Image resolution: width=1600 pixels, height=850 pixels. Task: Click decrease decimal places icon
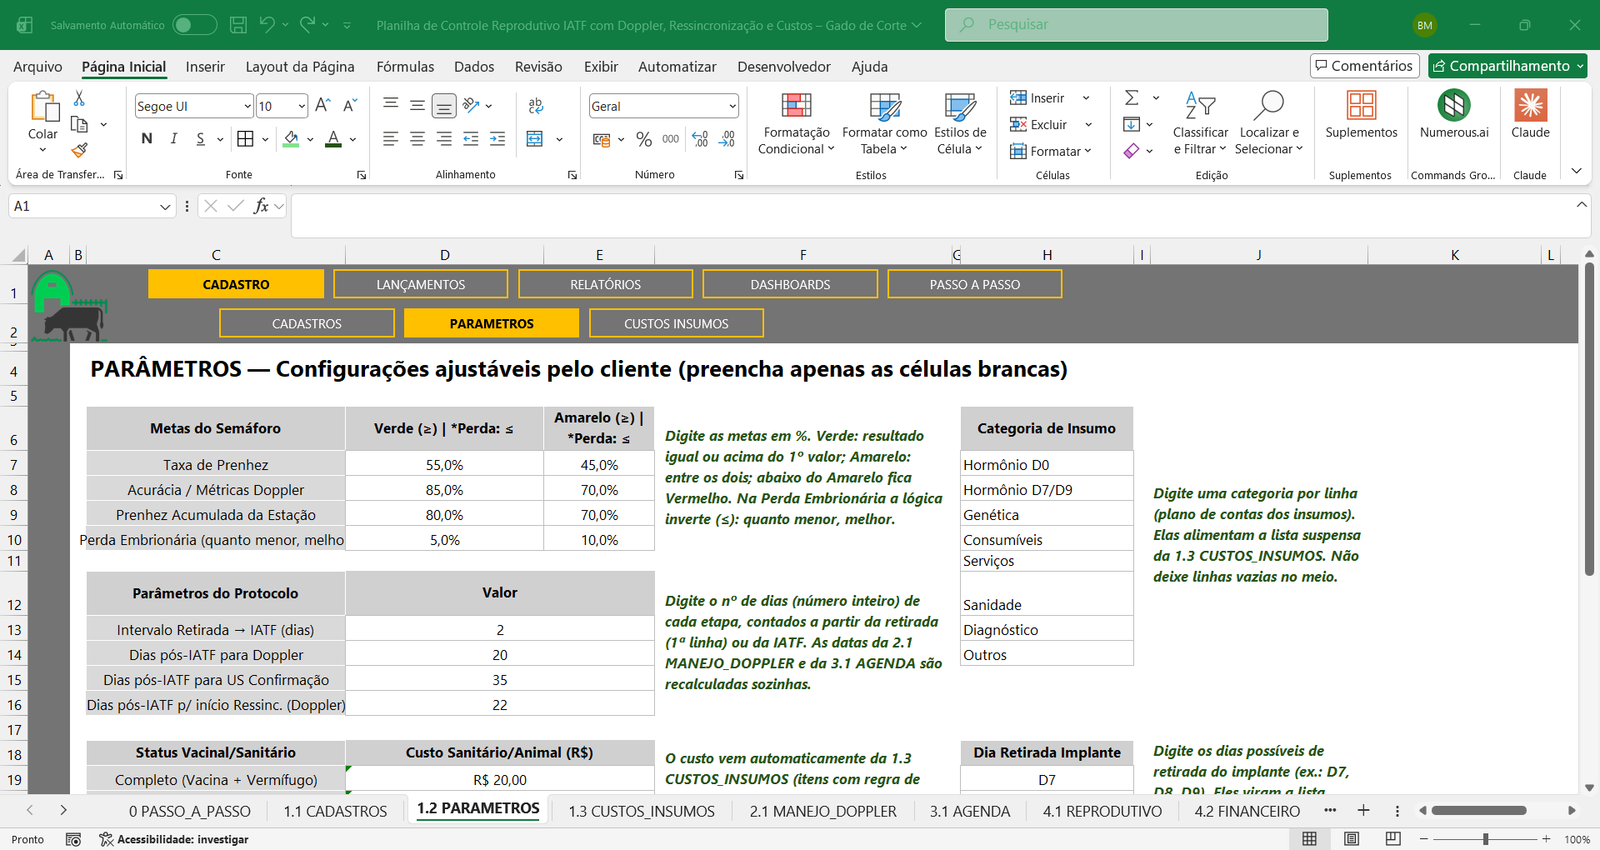[x=727, y=139]
